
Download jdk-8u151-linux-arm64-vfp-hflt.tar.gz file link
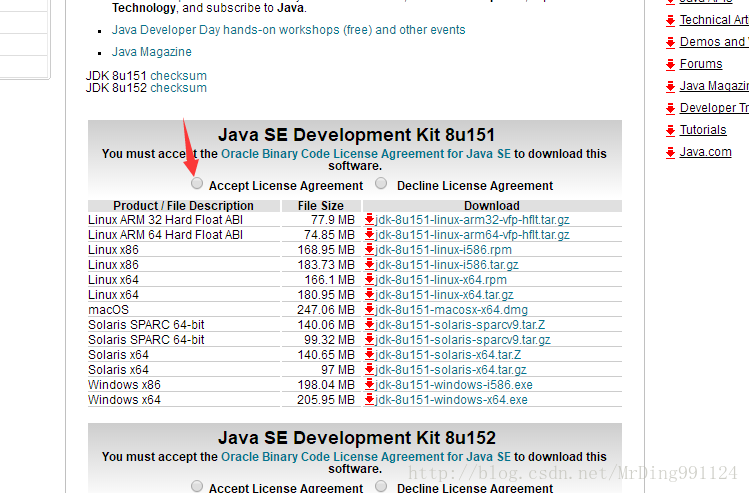click(472, 235)
